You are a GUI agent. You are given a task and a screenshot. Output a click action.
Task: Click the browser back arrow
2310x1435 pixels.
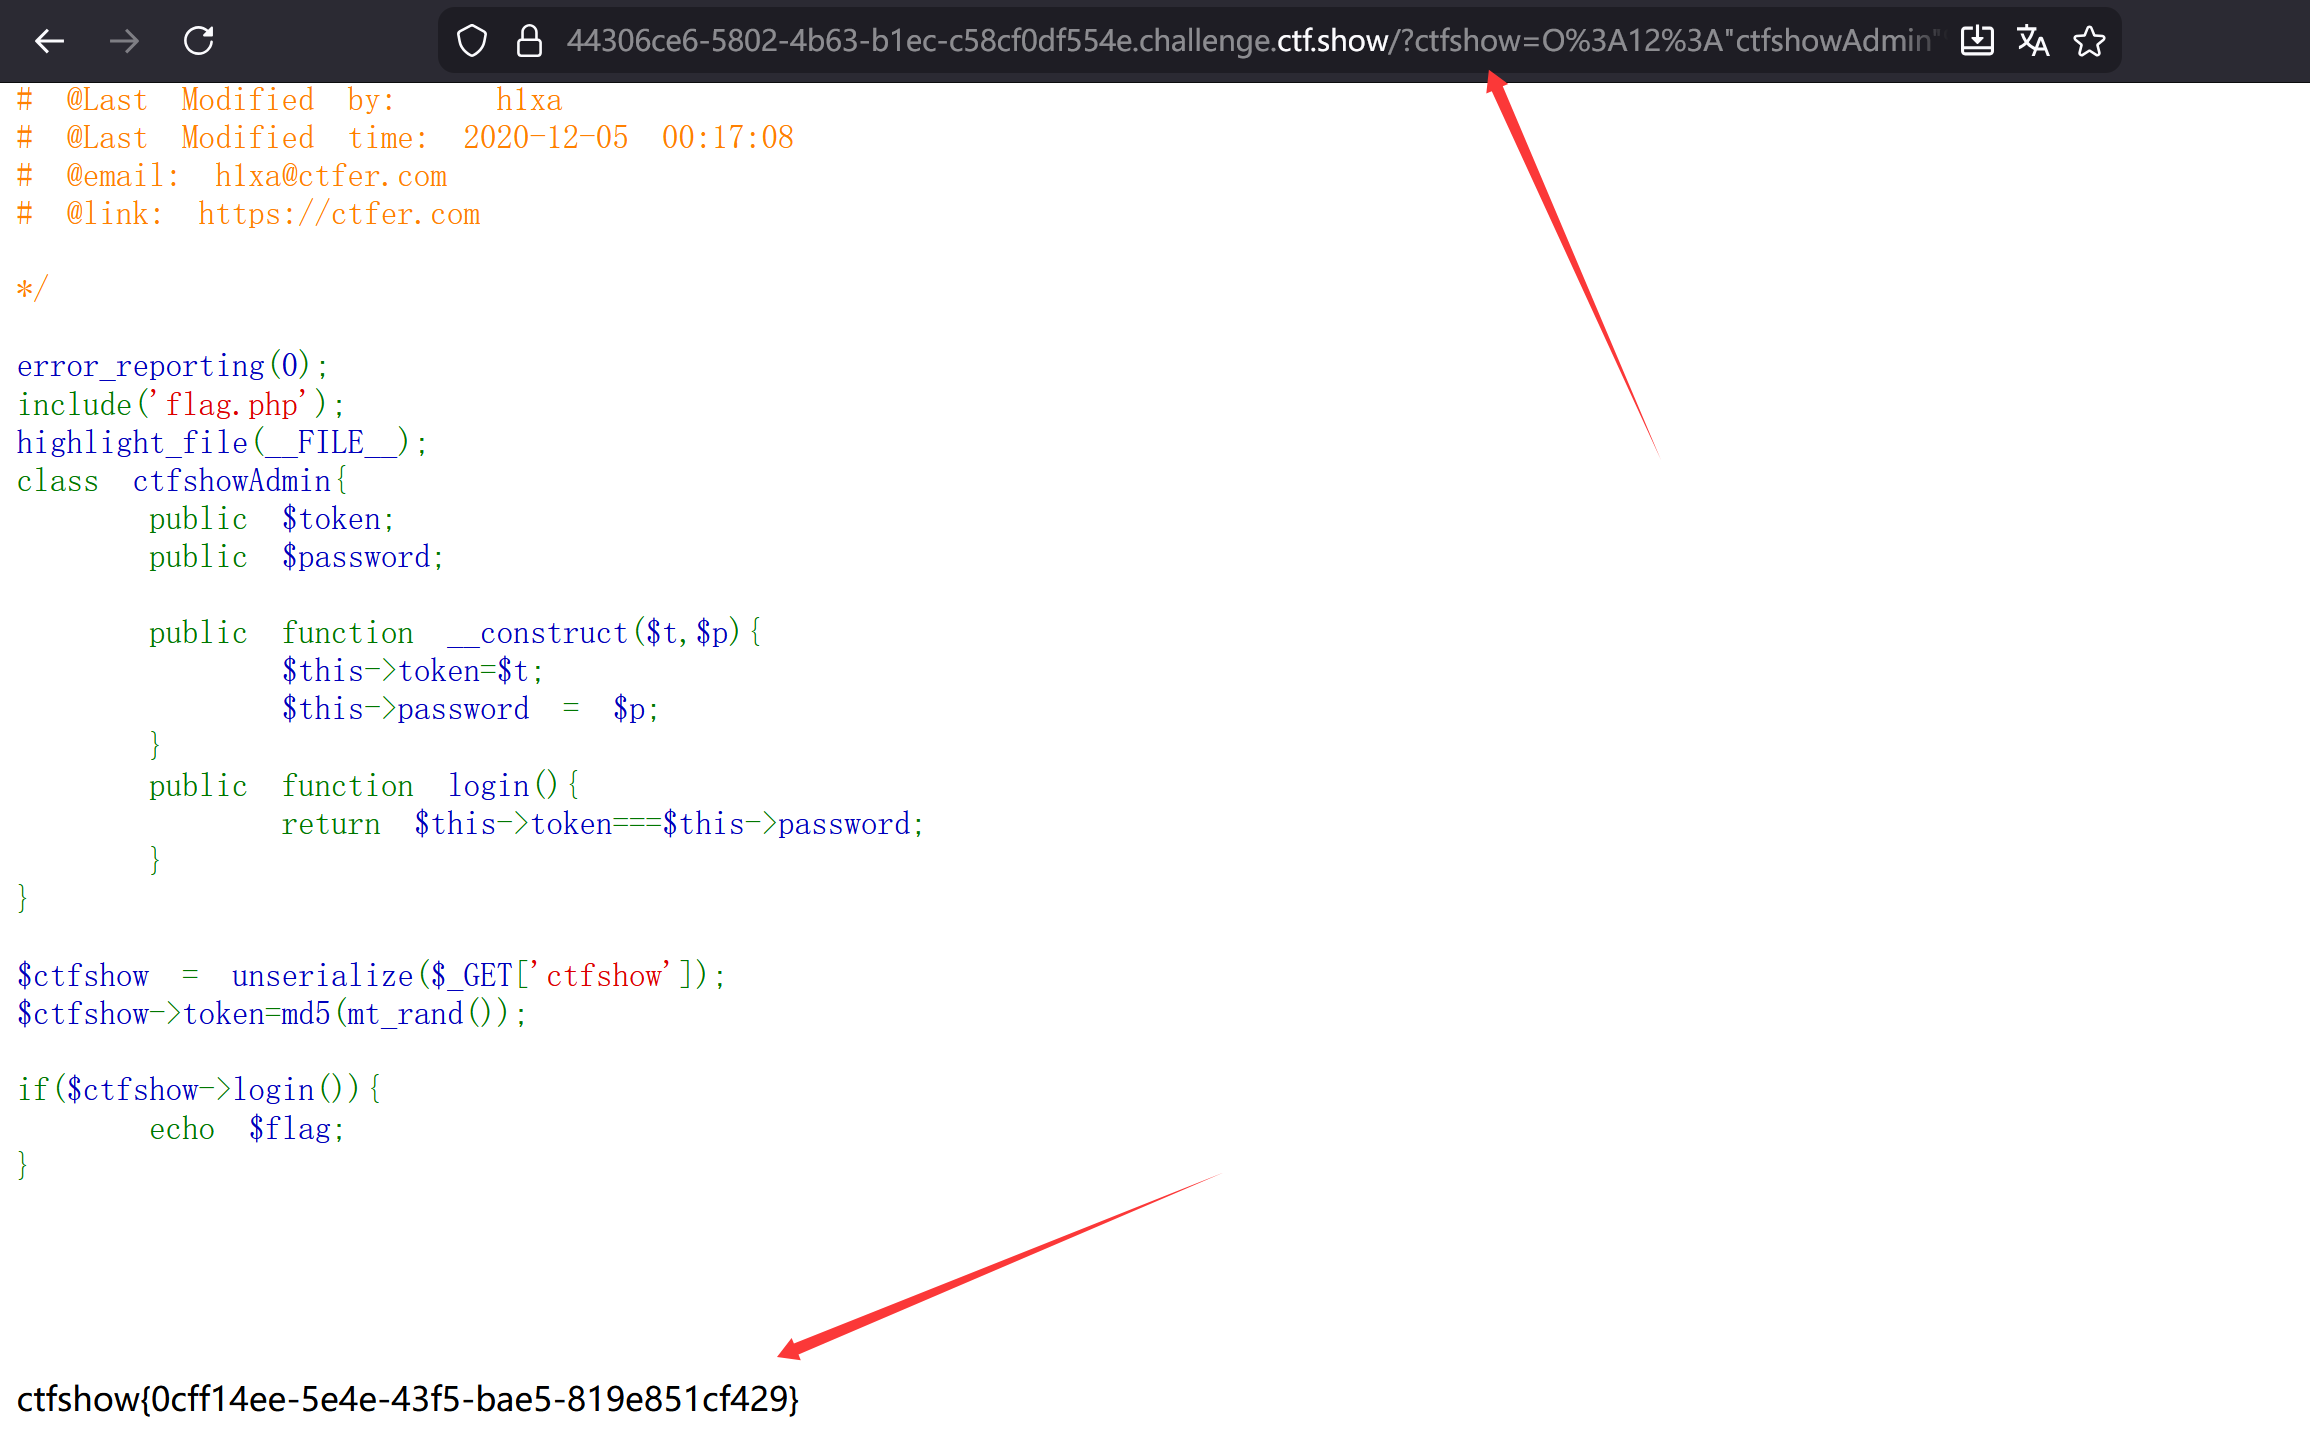pyautogui.click(x=49, y=41)
